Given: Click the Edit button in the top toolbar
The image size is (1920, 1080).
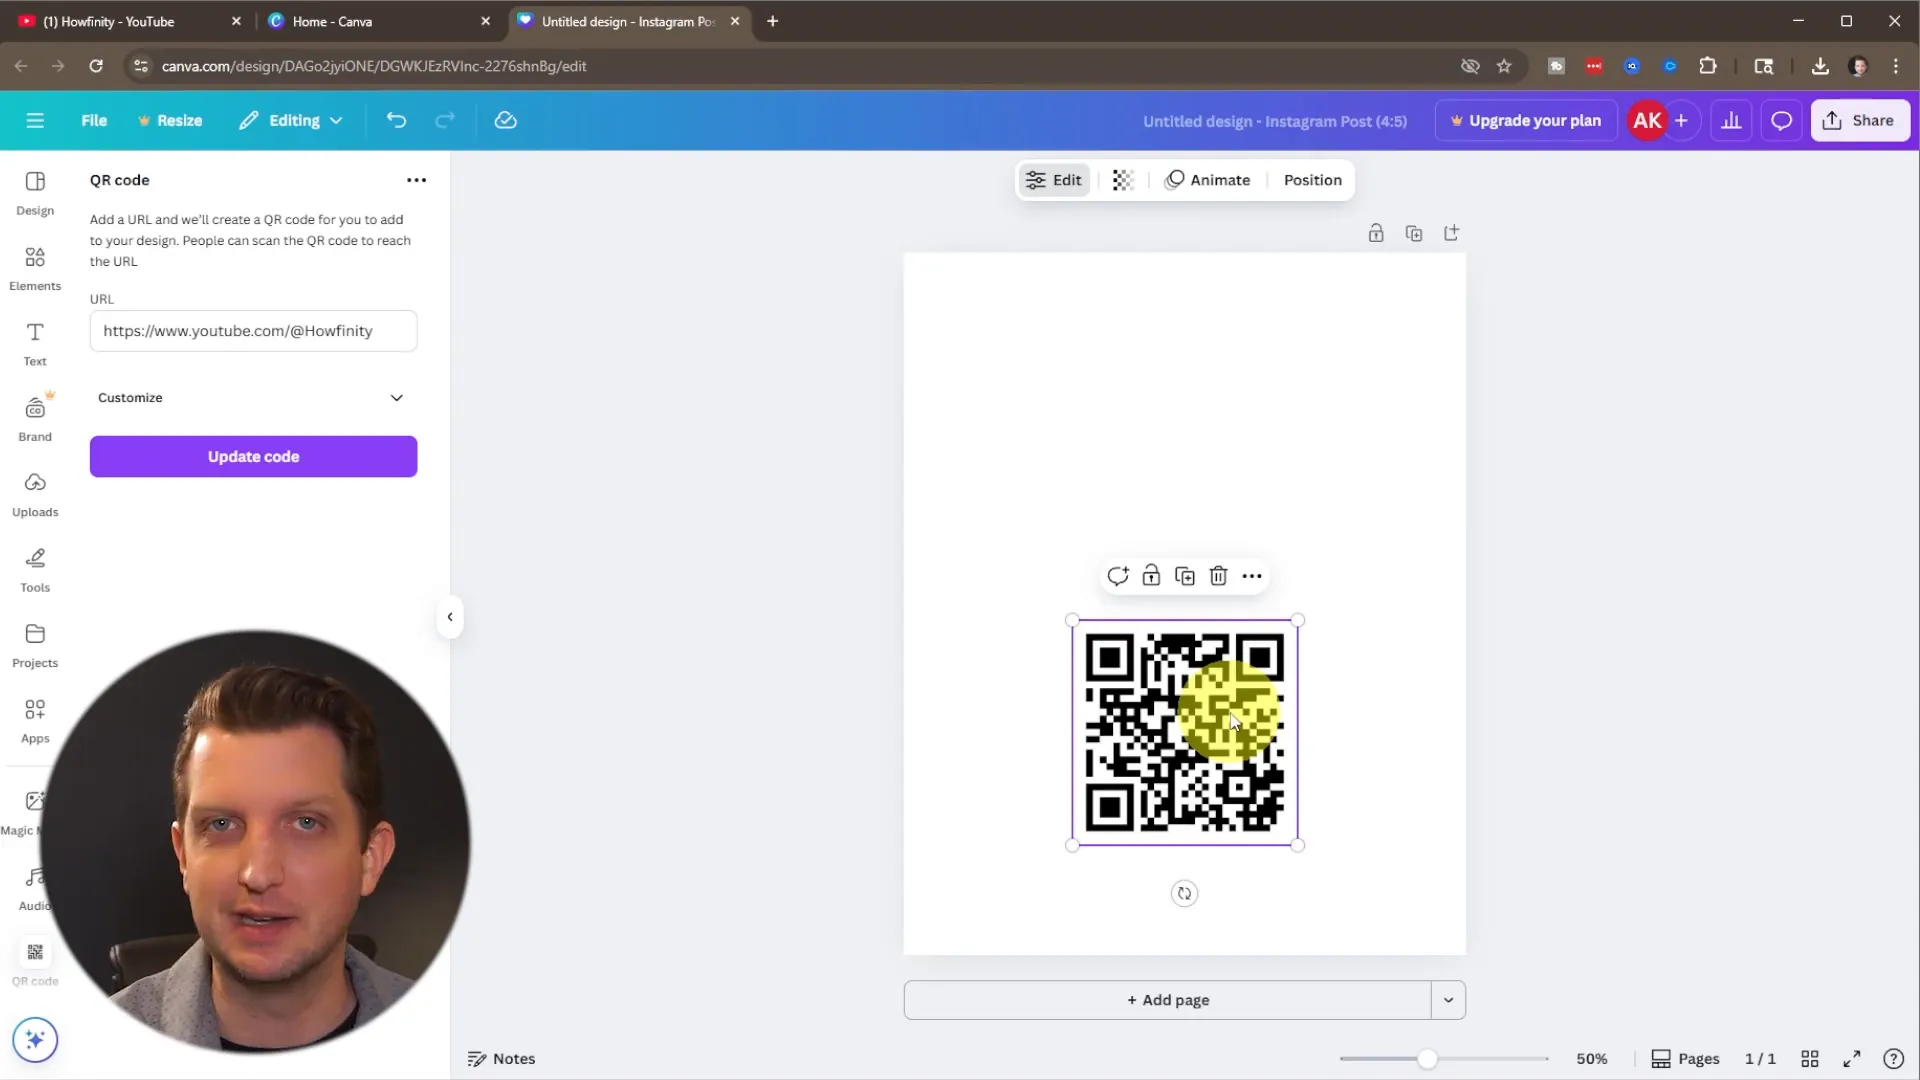Looking at the screenshot, I should coord(1054,180).
